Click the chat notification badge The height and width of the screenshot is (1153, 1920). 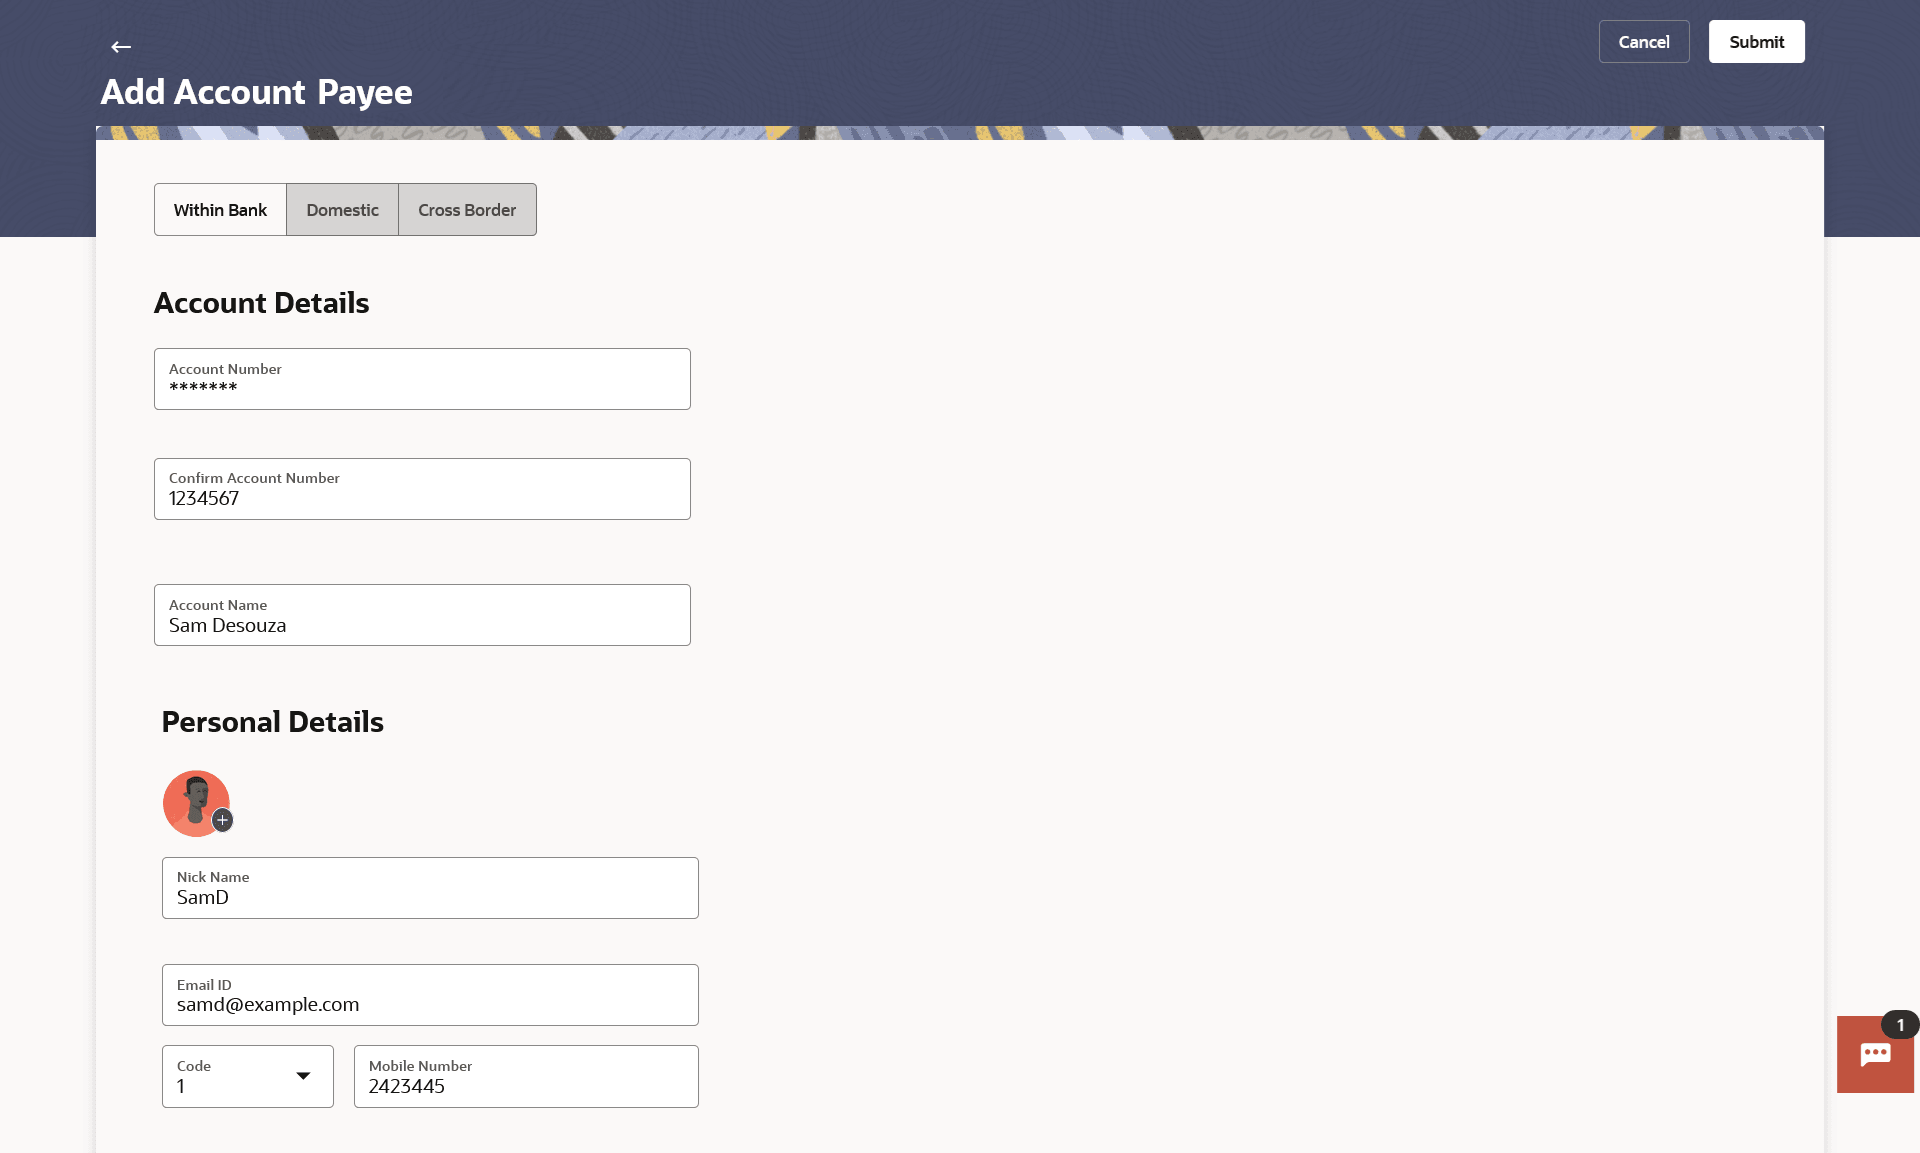coord(1900,1025)
